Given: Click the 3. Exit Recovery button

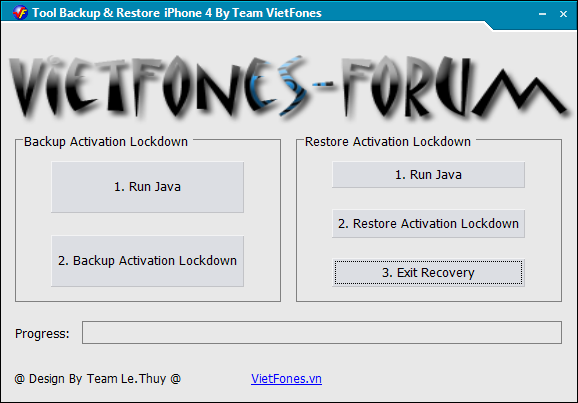Looking at the screenshot, I should [428, 273].
